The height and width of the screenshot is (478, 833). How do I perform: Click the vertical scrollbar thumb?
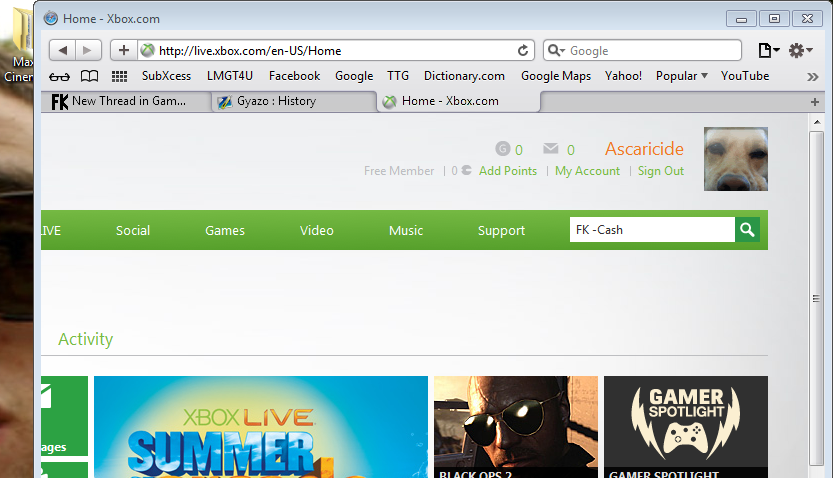click(816, 298)
